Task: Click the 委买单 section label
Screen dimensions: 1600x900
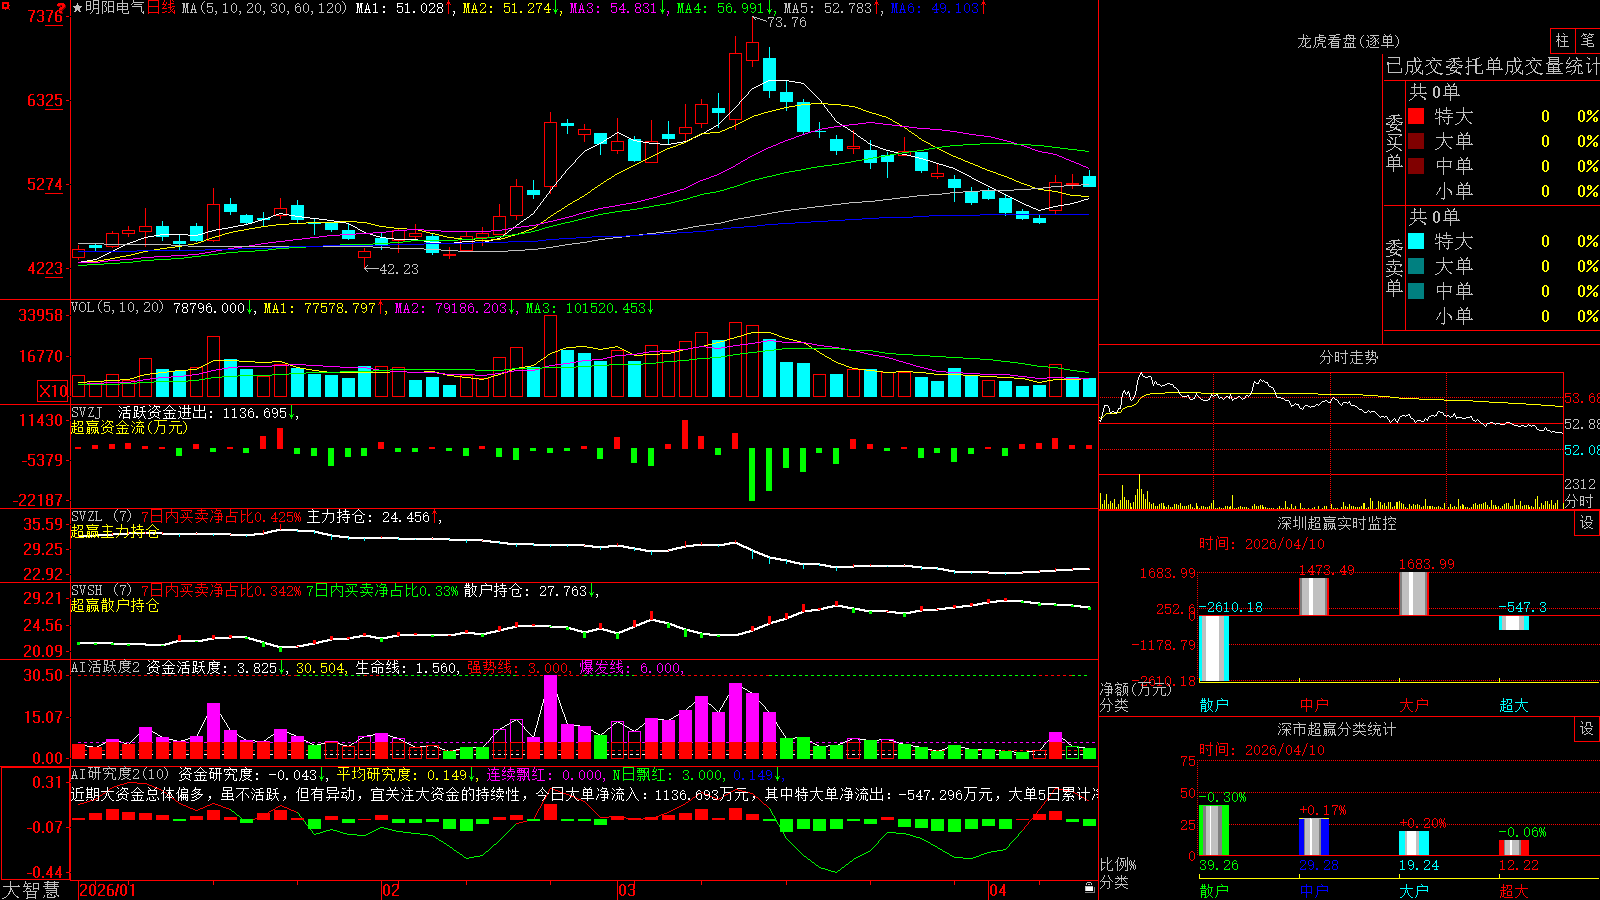Action: [1394, 142]
